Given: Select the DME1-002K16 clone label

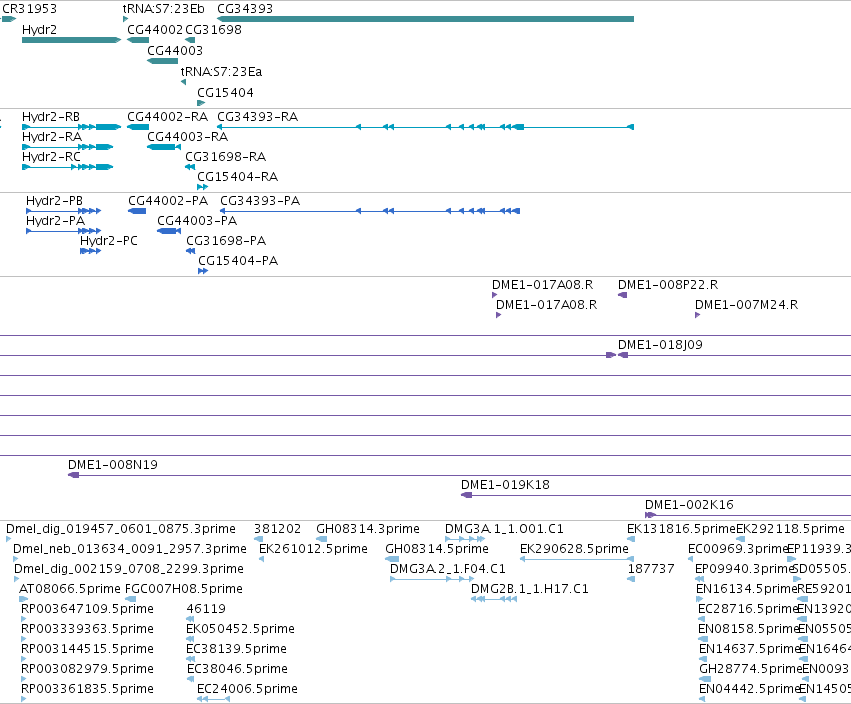Looking at the screenshot, I should 689,505.
